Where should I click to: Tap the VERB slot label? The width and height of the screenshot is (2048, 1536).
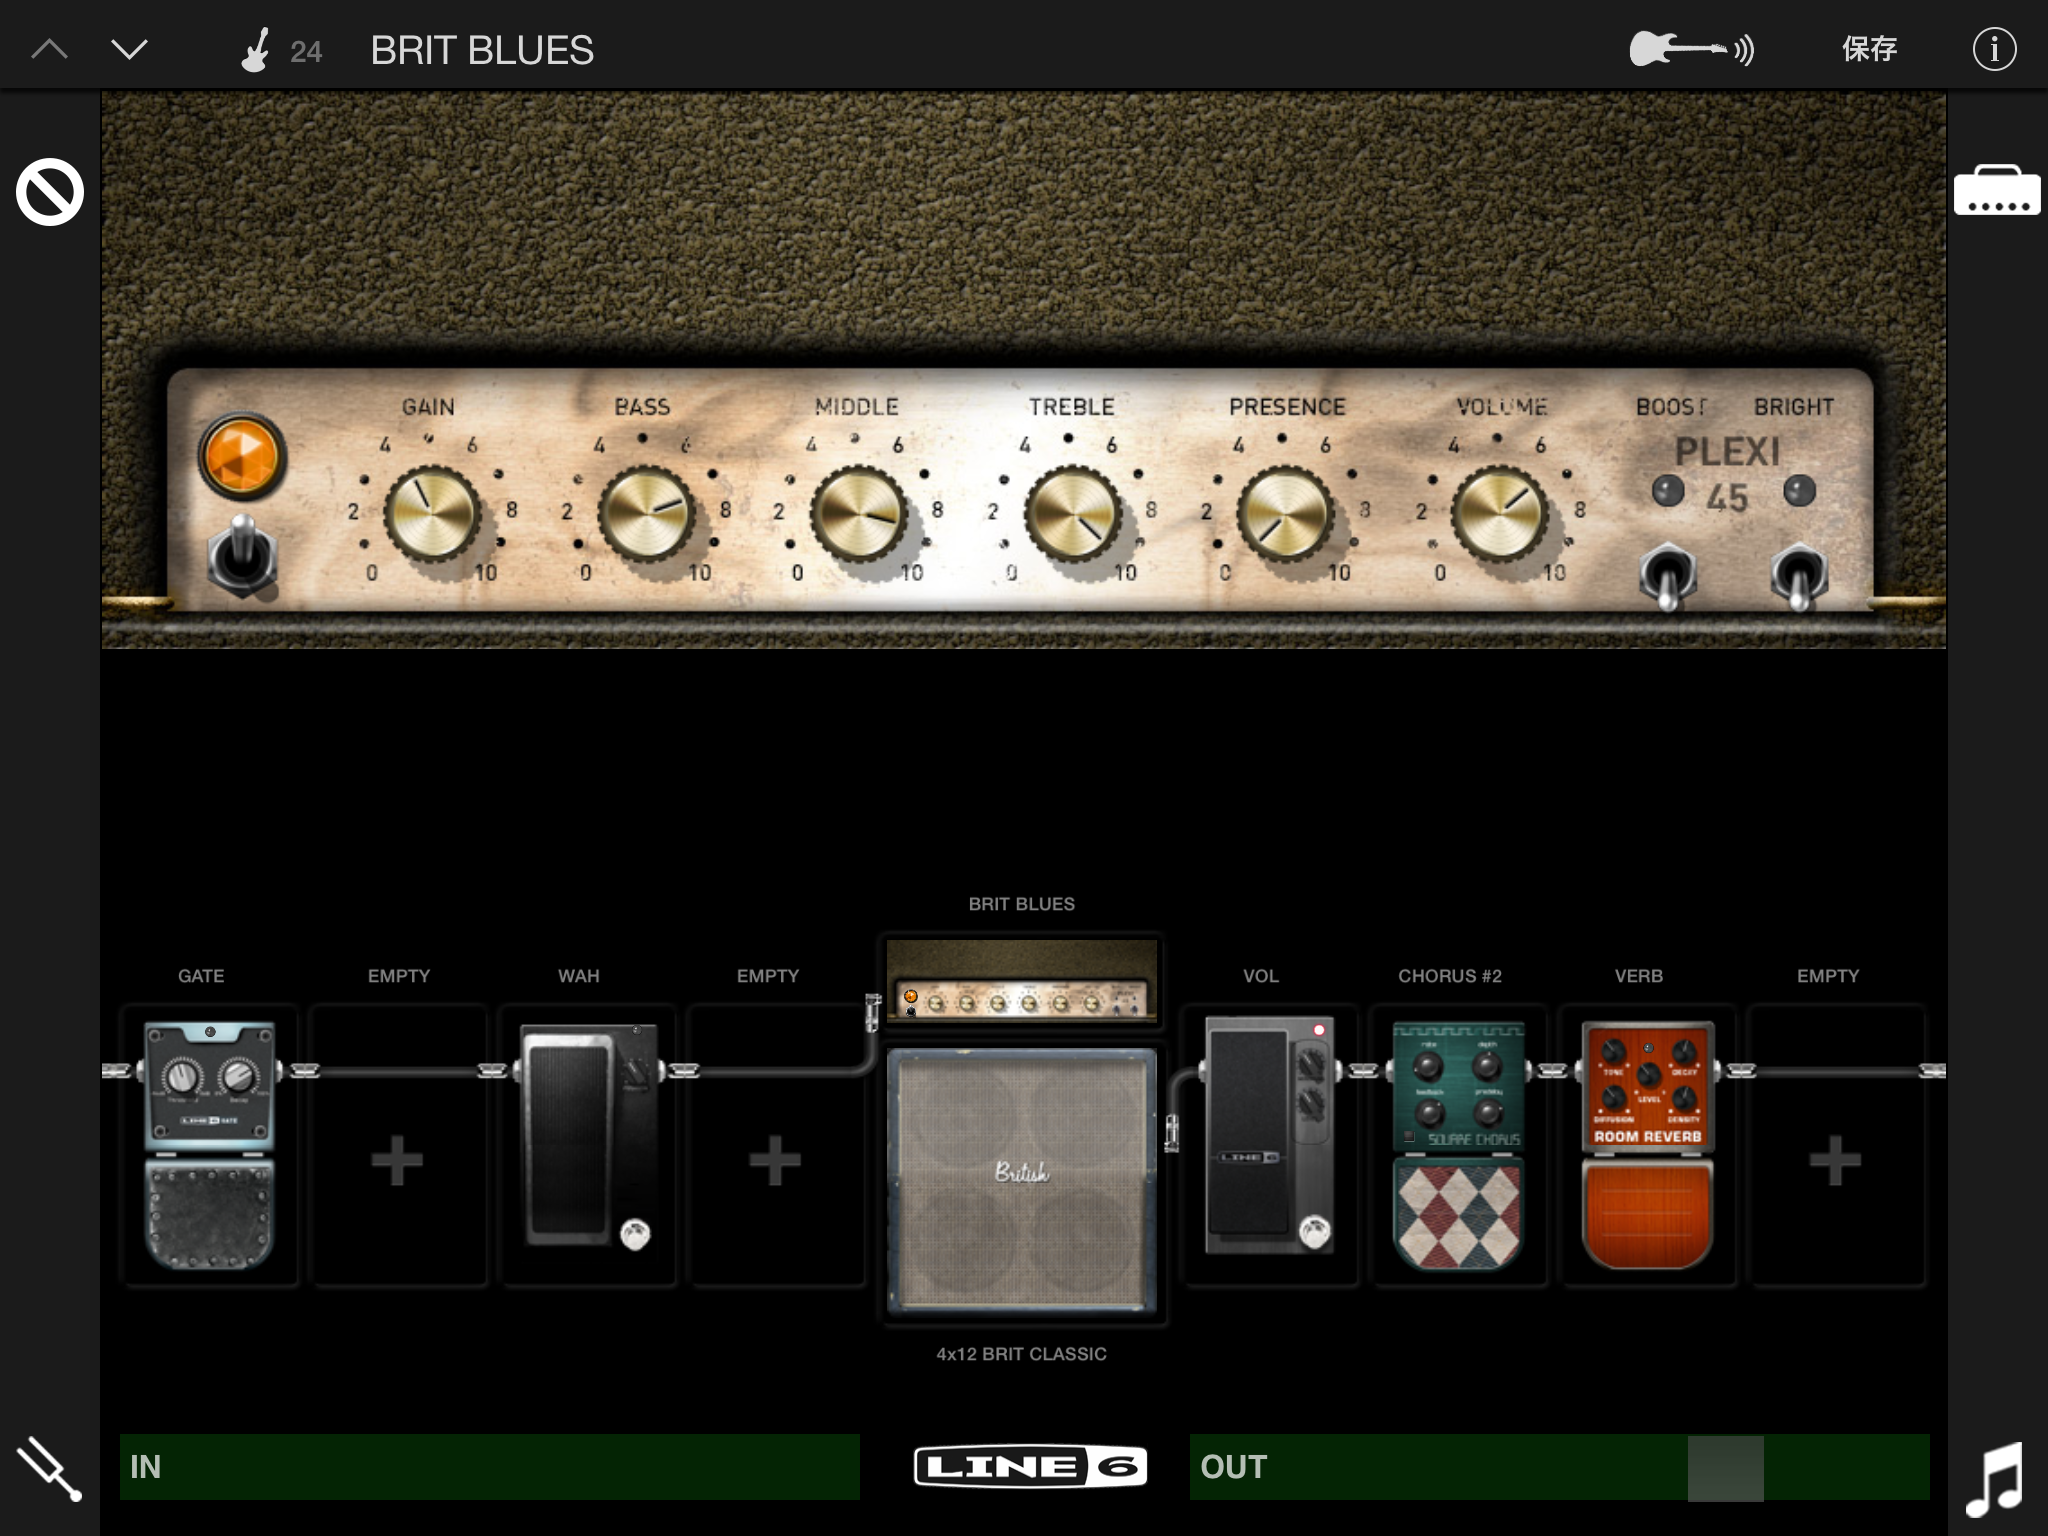pos(1638,976)
